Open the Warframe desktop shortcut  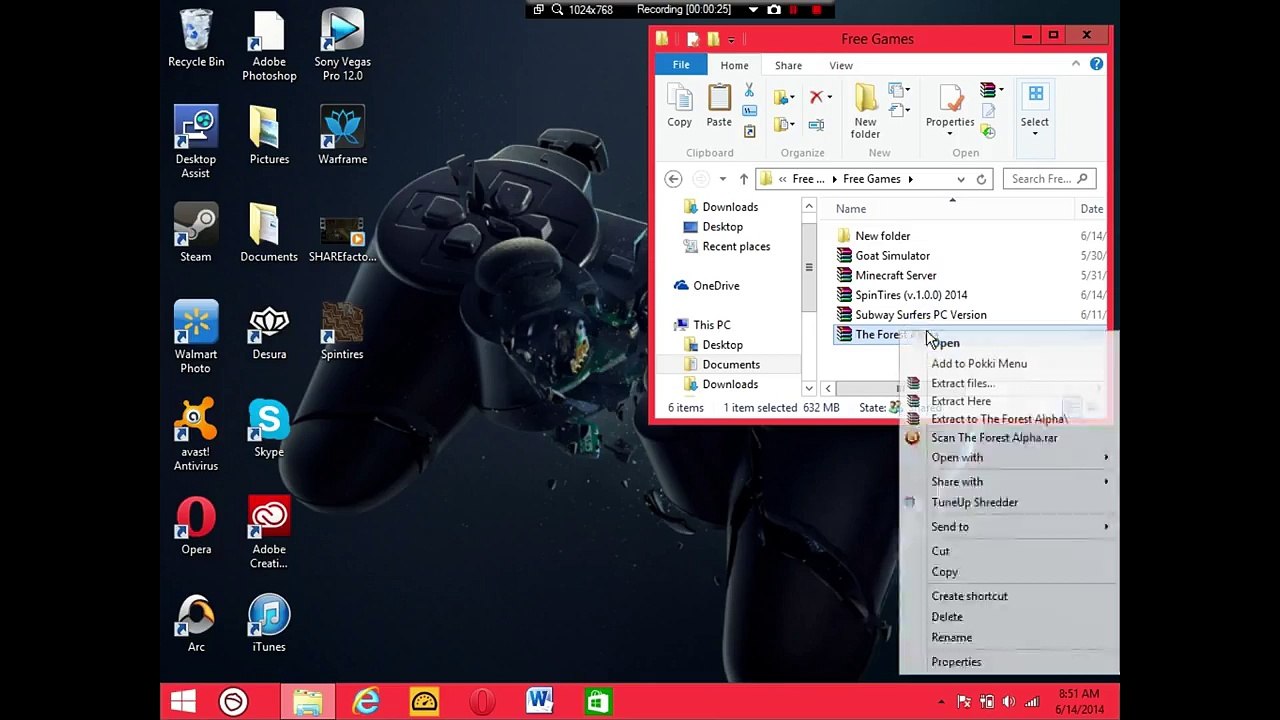click(342, 137)
